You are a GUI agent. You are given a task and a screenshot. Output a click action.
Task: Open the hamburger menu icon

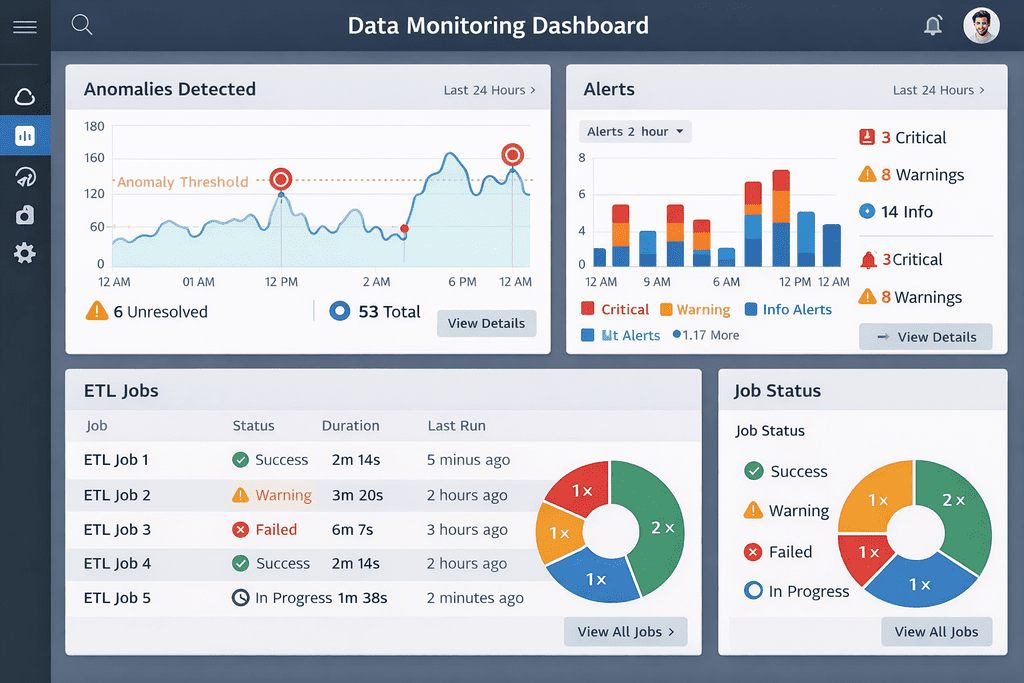click(25, 27)
